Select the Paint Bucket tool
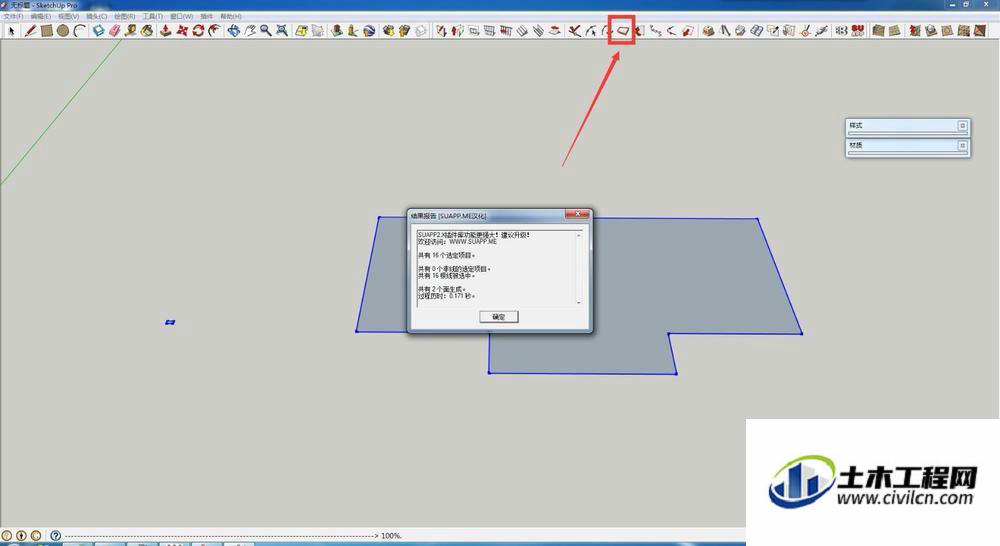Image resolution: width=1000 pixels, height=546 pixels. tap(147, 31)
